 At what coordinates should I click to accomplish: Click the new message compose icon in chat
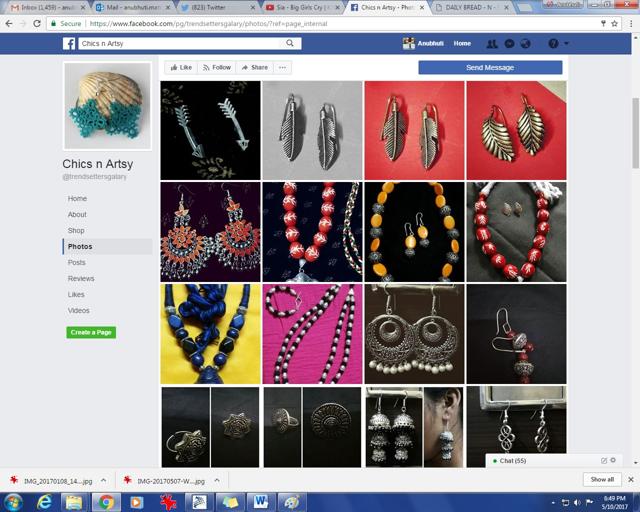coord(604,461)
